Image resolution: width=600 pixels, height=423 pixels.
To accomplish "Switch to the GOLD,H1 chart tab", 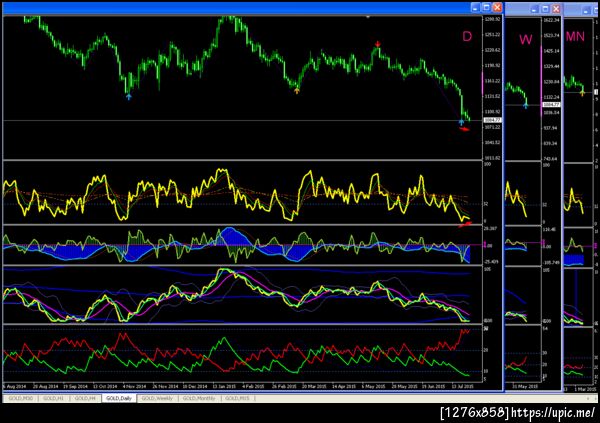I will (53, 399).
